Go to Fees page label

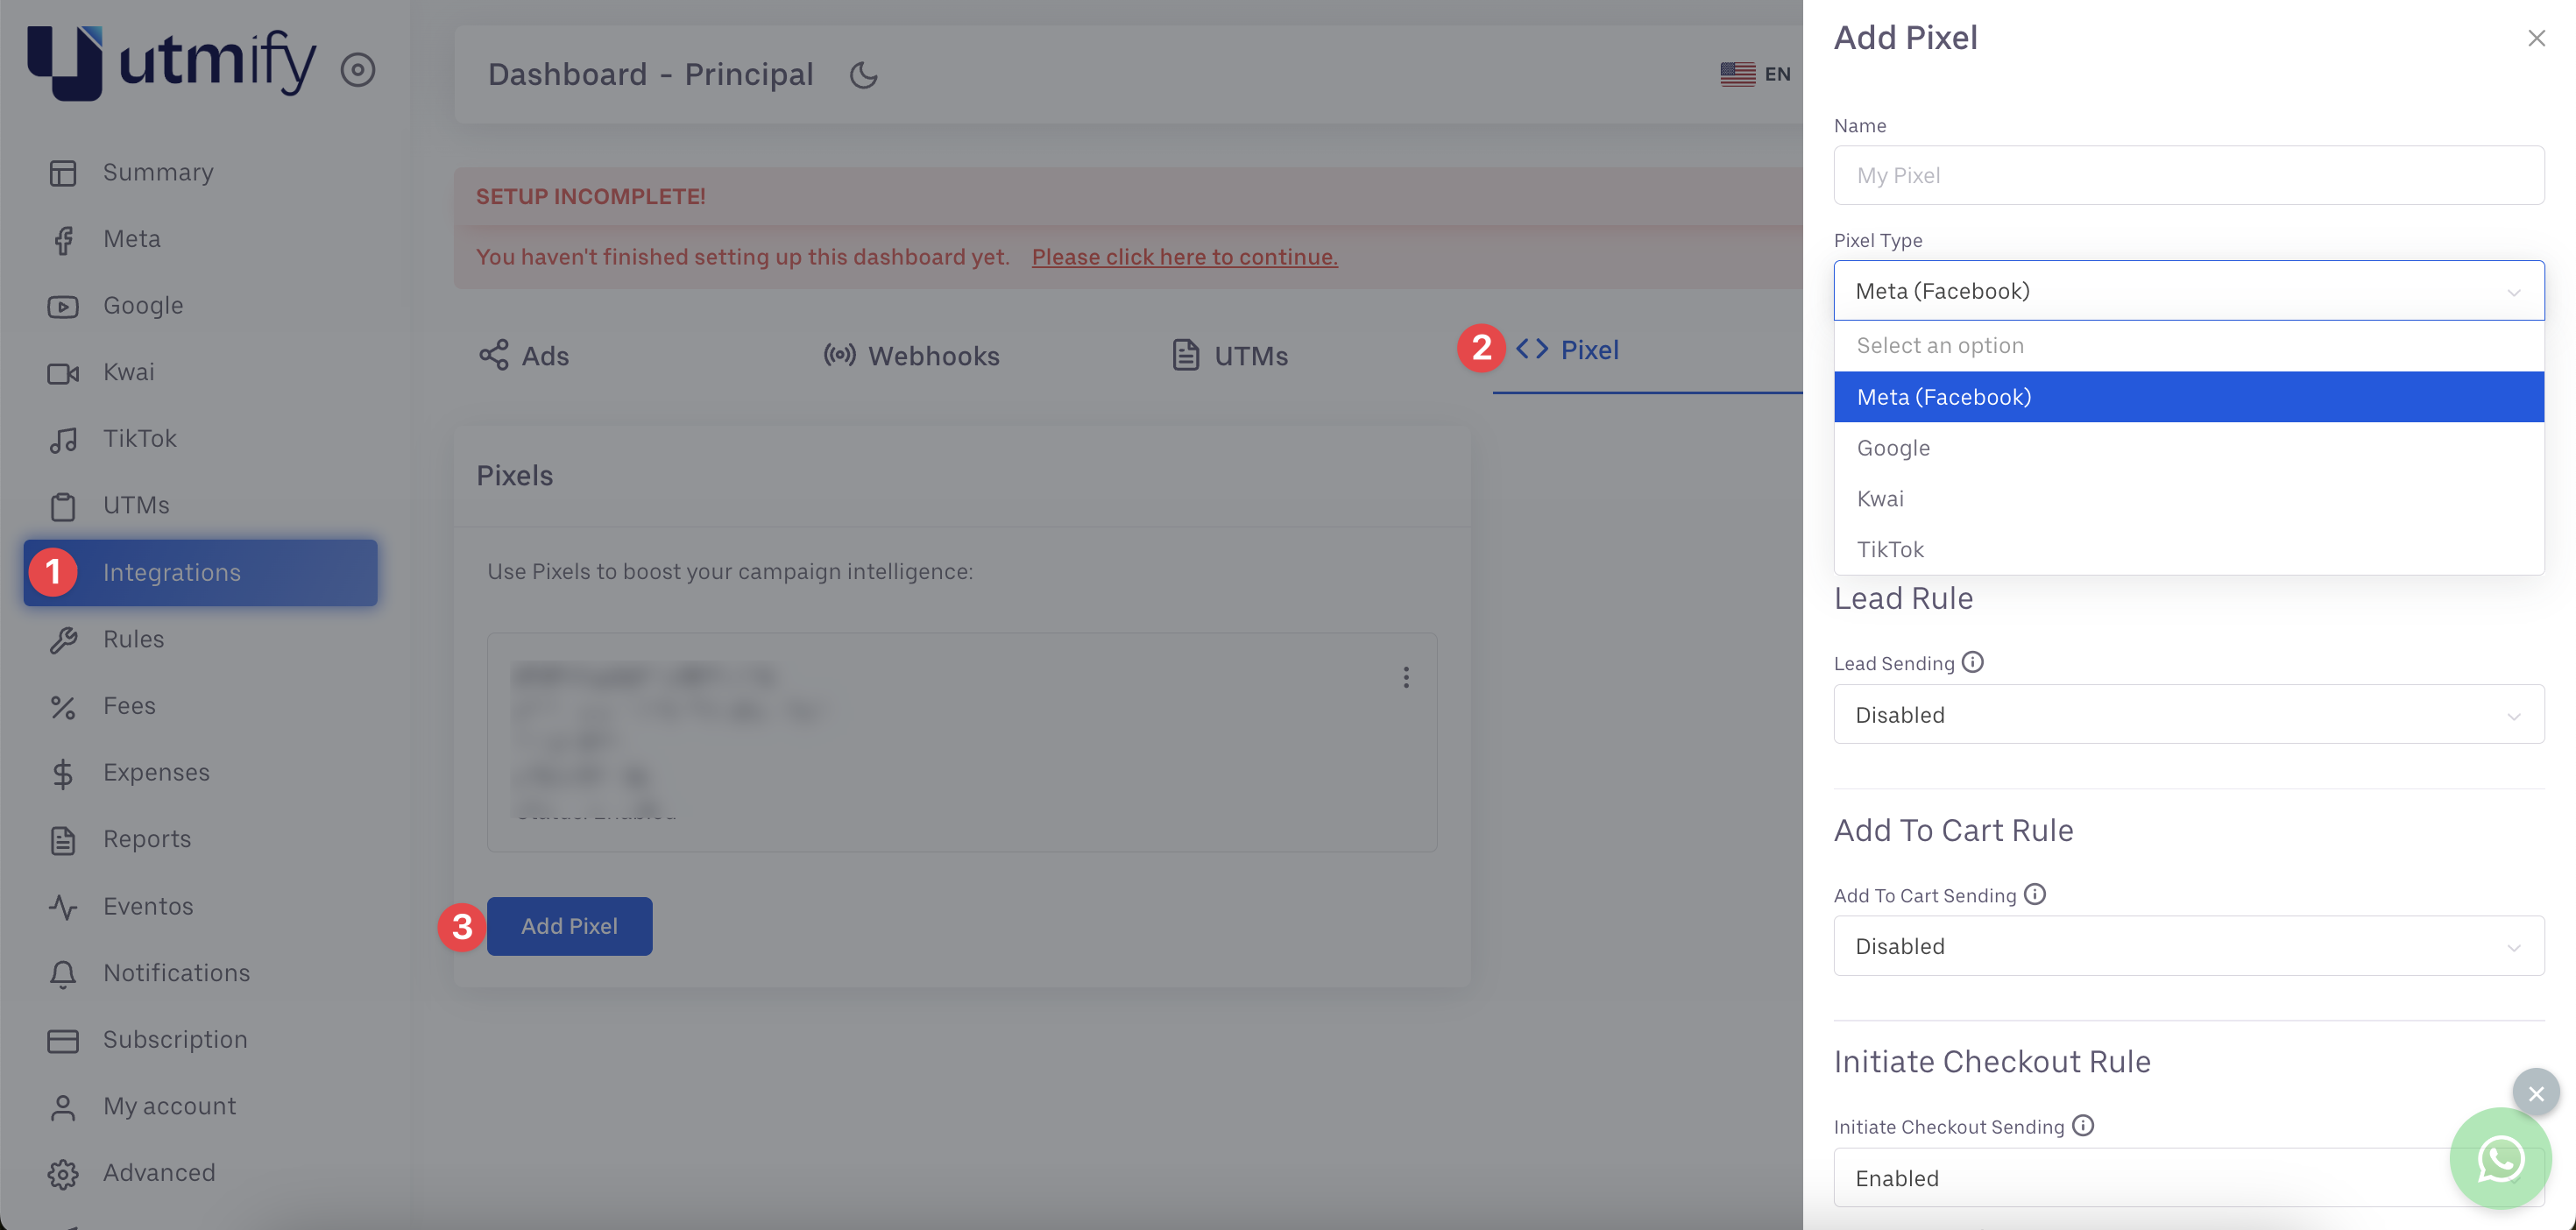click(129, 705)
